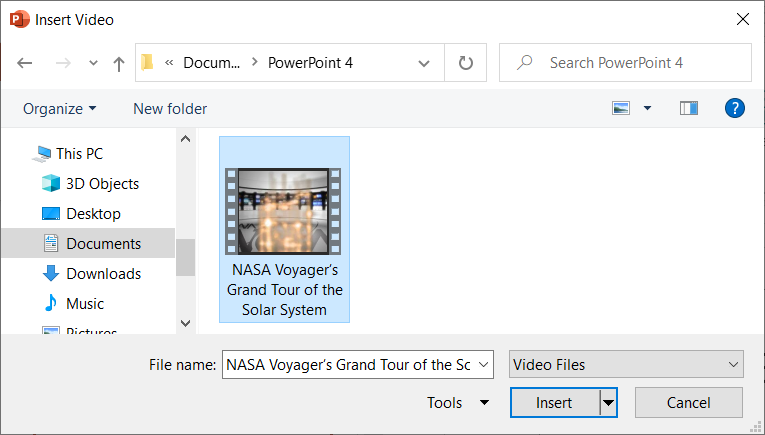Image resolution: width=765 pixels, height=435 pixels.
Task: Open Help with the question mark icon
Action: tap(735, 108)
